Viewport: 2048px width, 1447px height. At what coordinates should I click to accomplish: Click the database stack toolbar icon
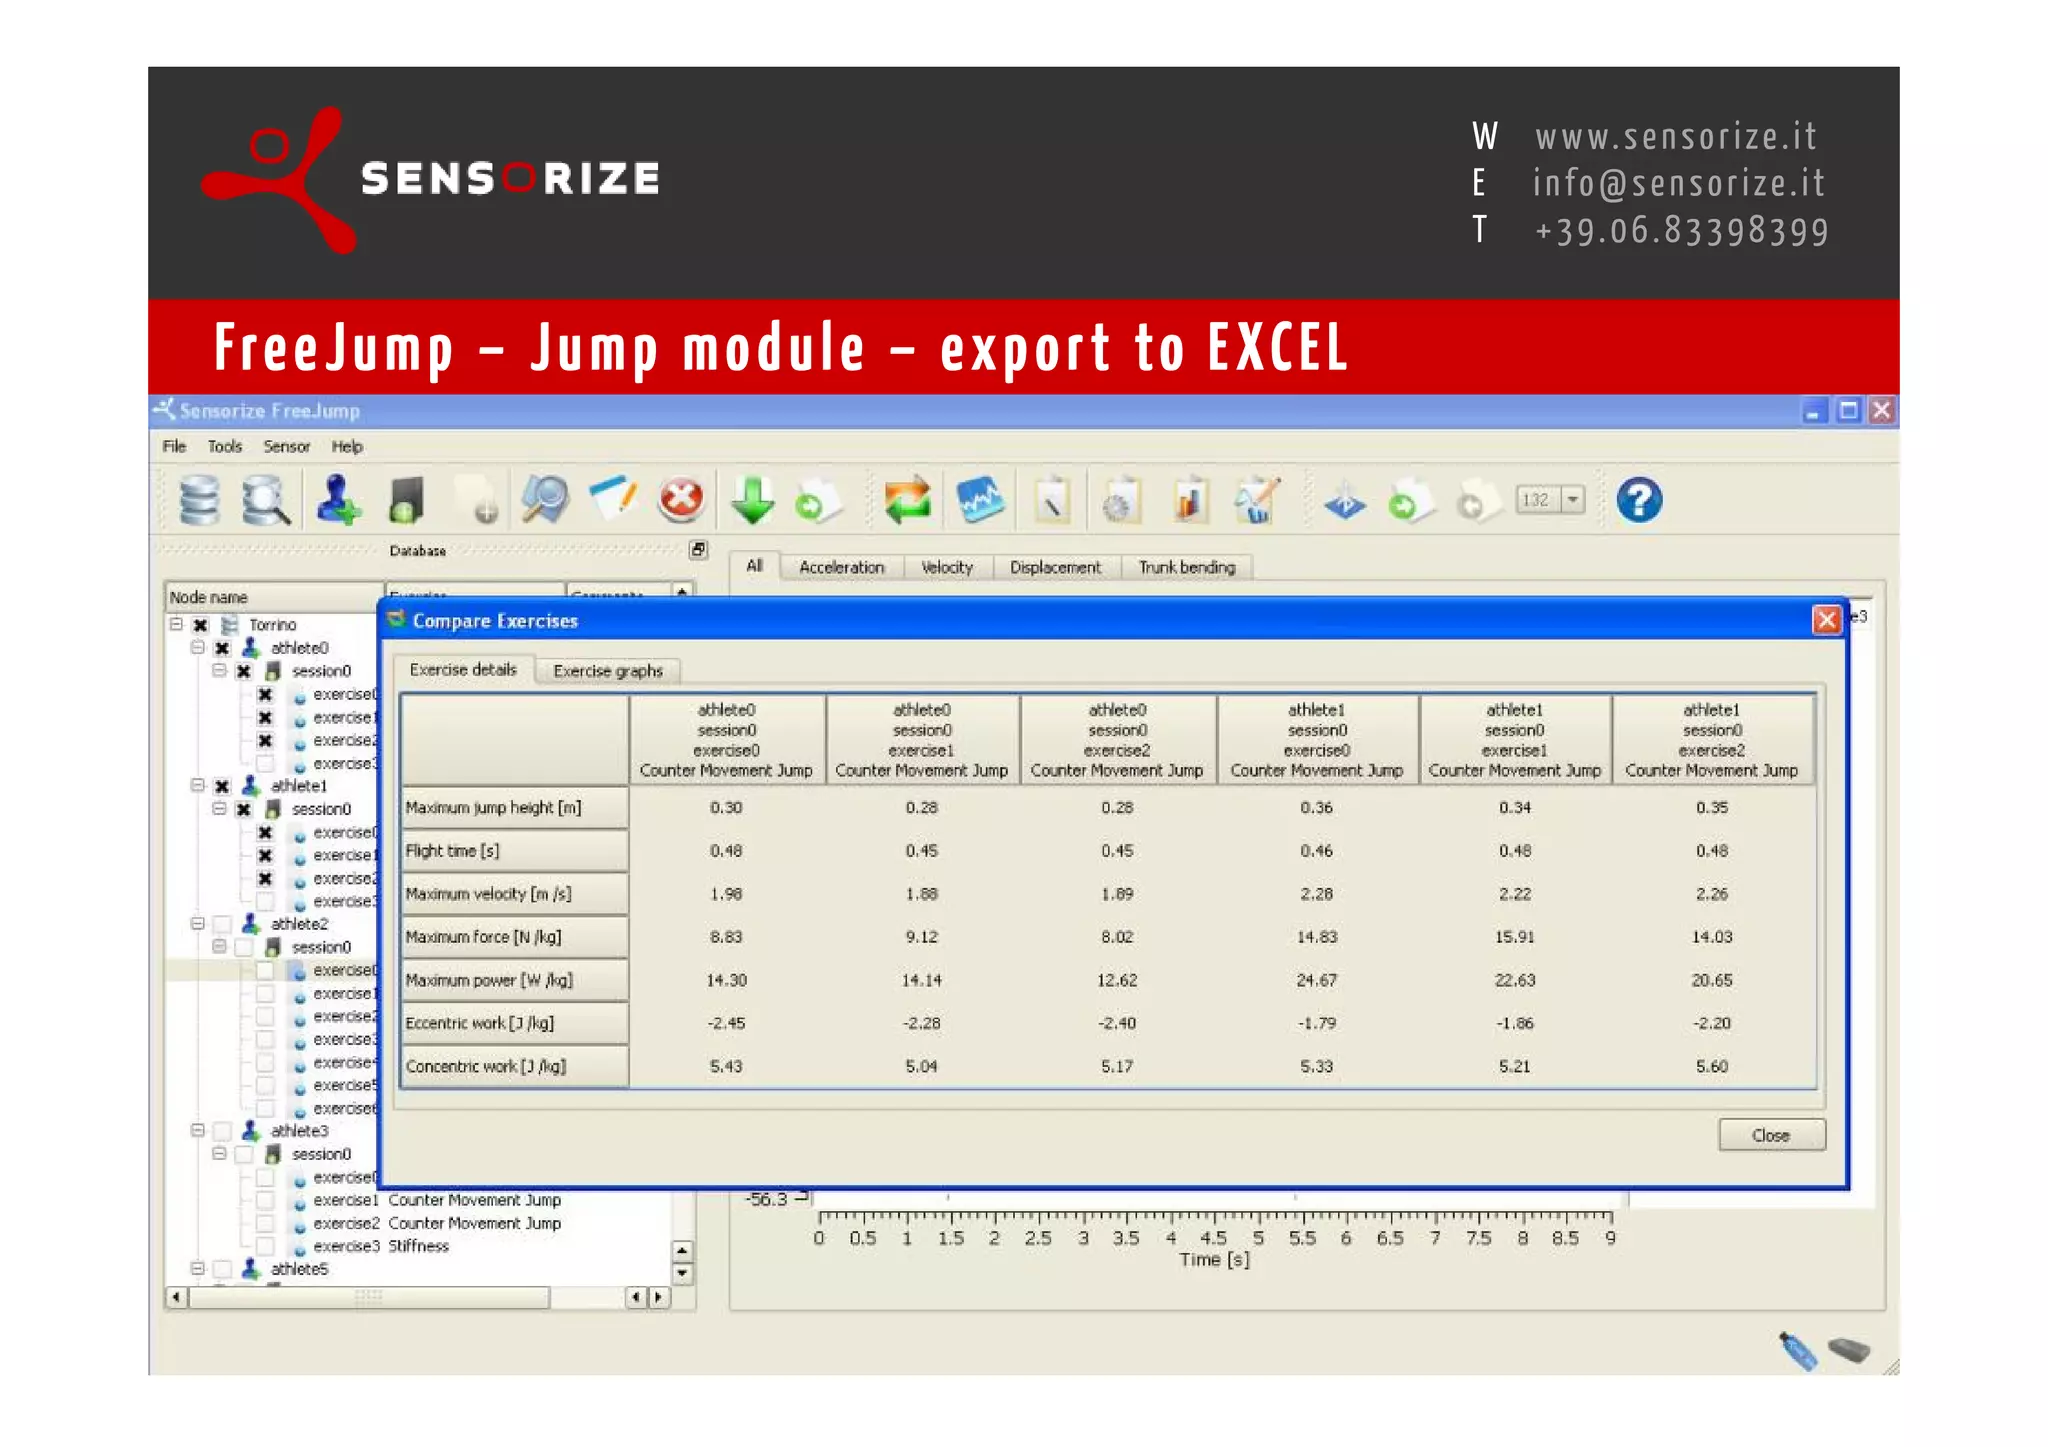pos(199,500)
